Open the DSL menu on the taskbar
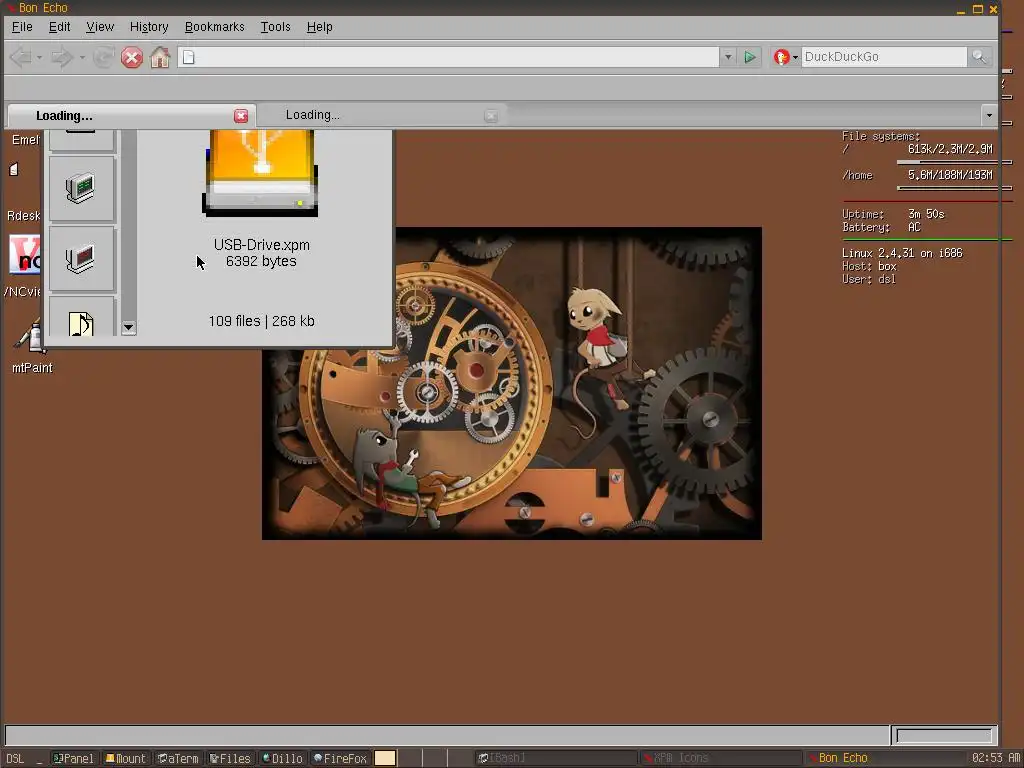The height and width of the screenshot is (768, 1024). (15, 758)
